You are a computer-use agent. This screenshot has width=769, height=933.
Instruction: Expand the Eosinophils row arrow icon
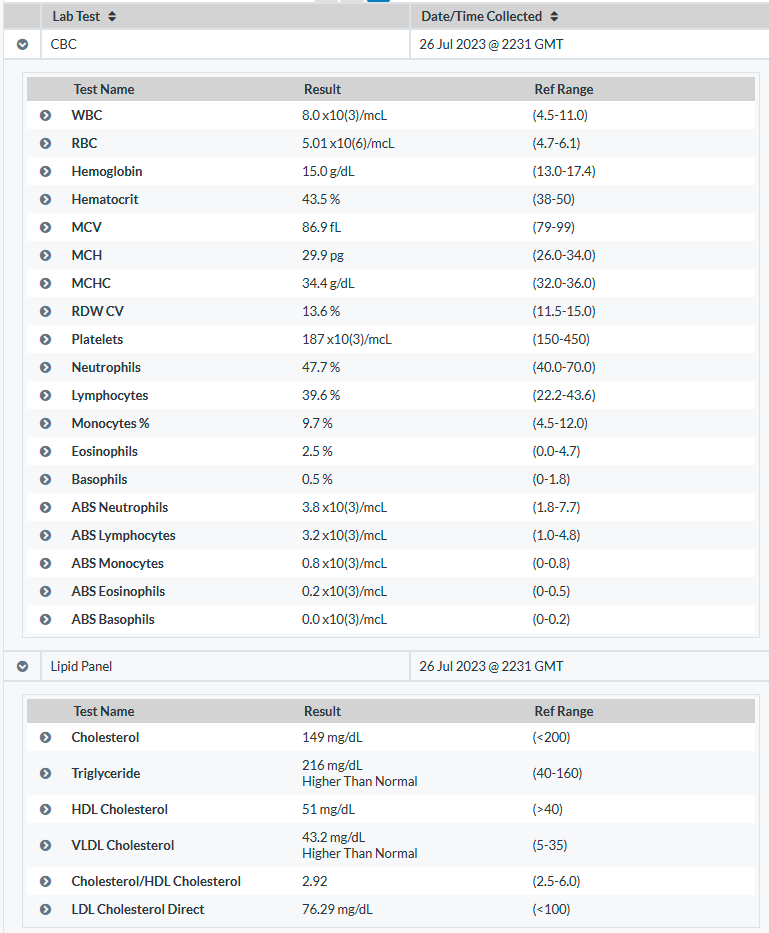pos(45,452)
